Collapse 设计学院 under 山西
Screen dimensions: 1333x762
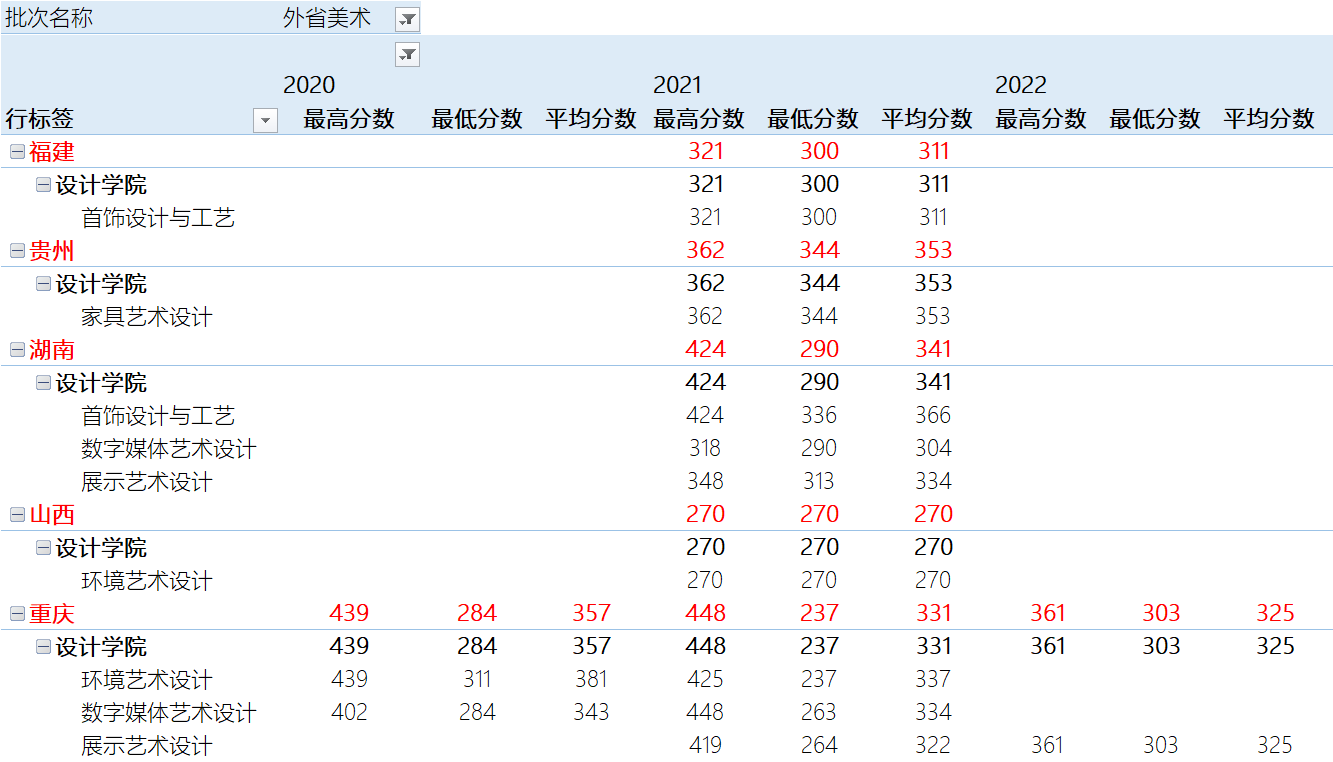pos(43,548)
